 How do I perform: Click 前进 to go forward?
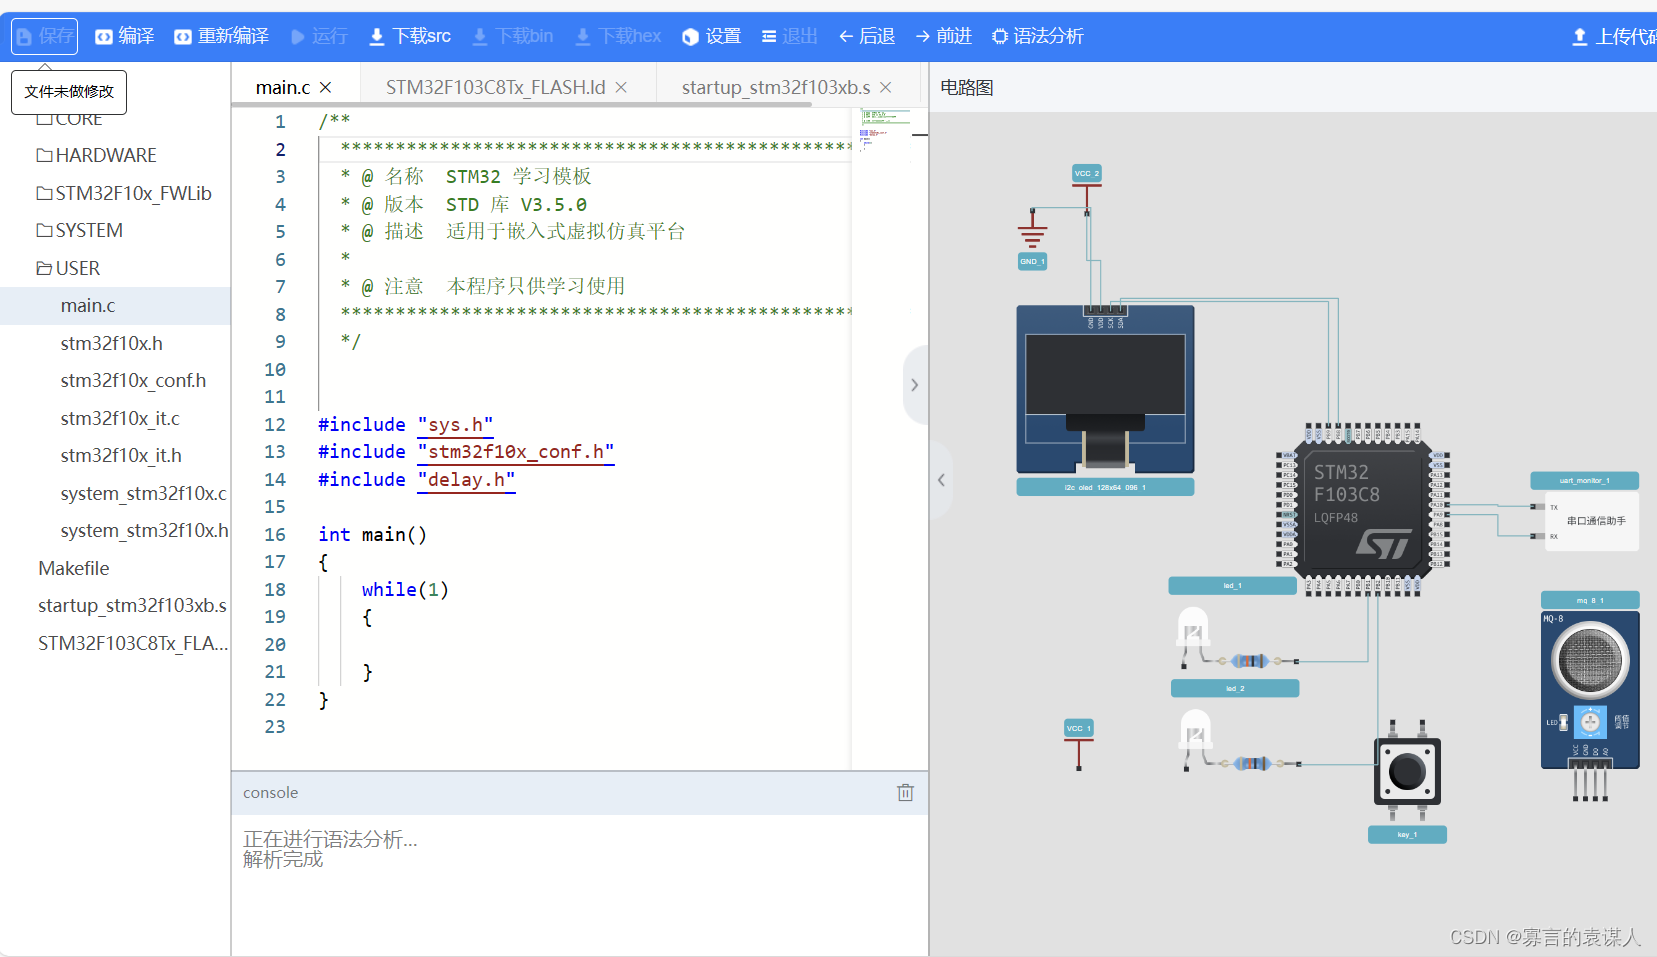pyautogui.click(x=943, y=36)
